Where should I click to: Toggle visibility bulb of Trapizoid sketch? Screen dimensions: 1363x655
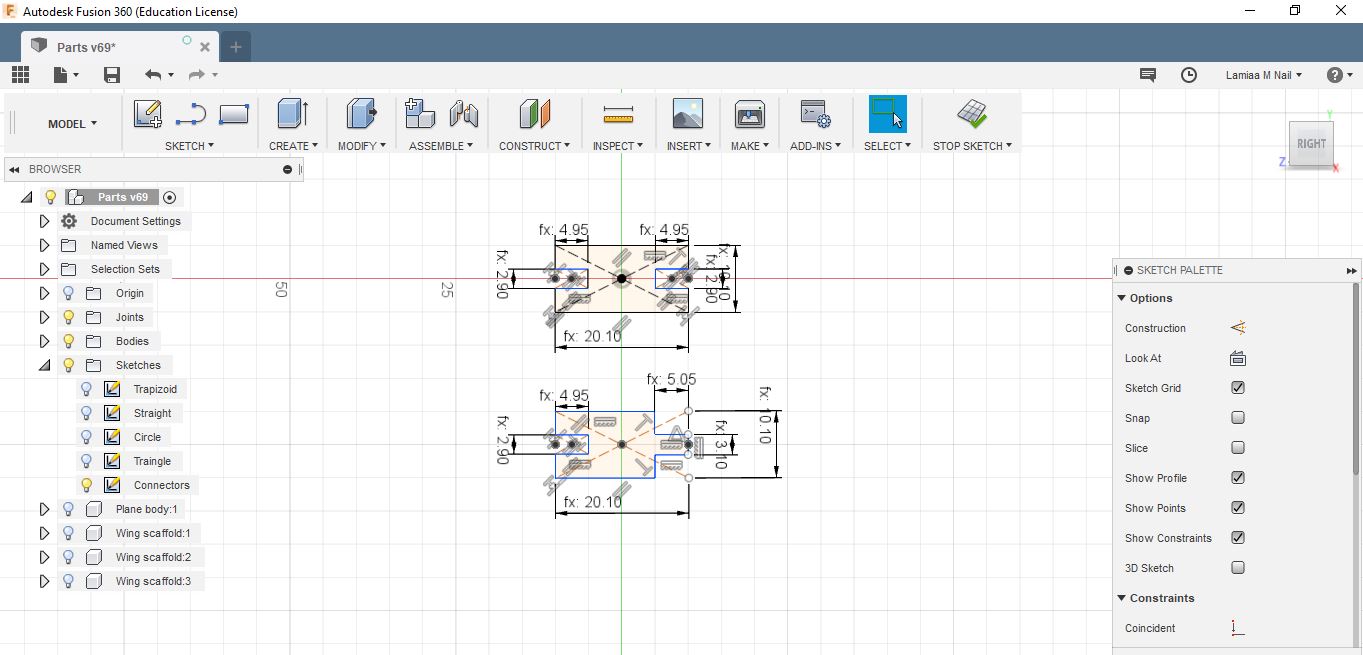point(87,389)
